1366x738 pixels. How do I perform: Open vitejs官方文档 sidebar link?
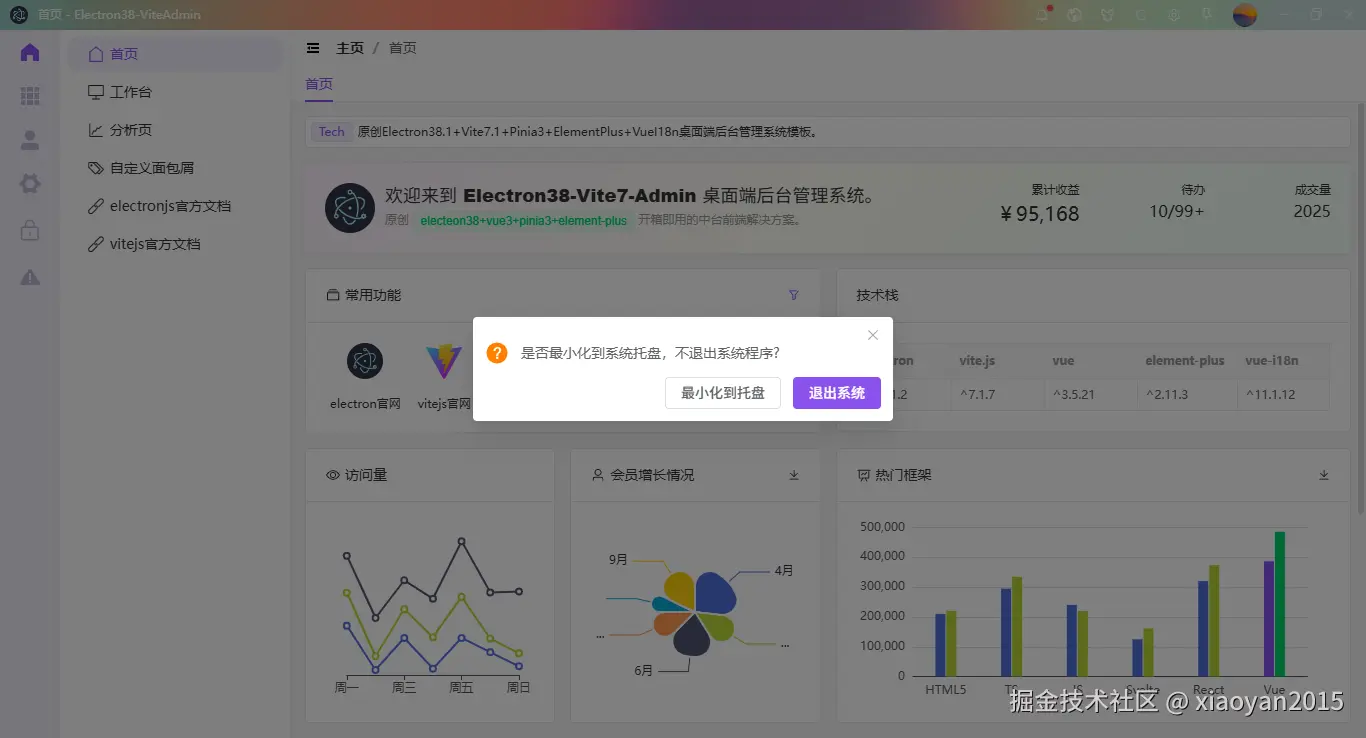point(175,244)
